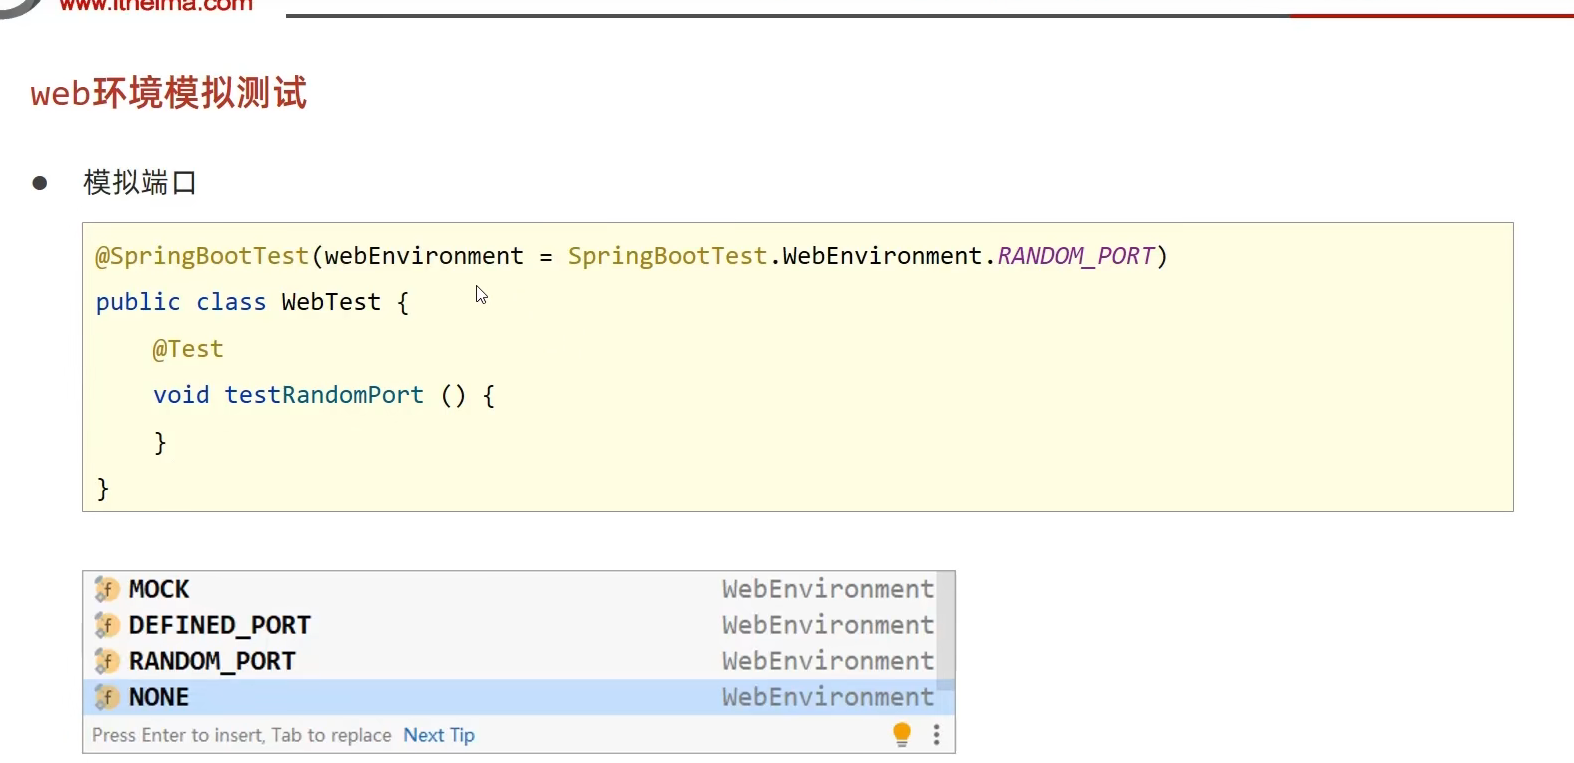The width and height of the screenshot is (1574, 763).
Task: Choose DEFINED_PORT completion entry
Action: coord(220,625)
